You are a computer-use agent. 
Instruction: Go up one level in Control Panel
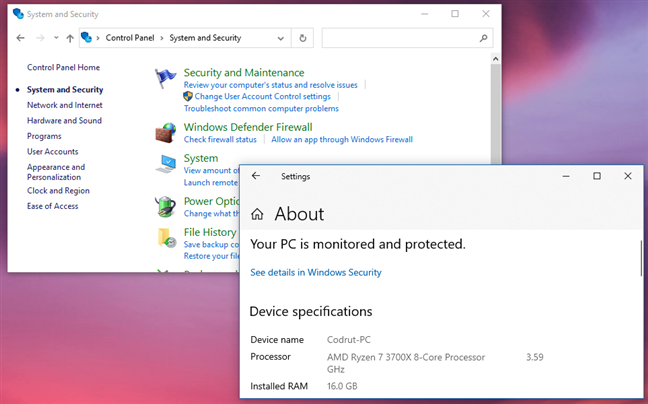[x=70, y=38]
